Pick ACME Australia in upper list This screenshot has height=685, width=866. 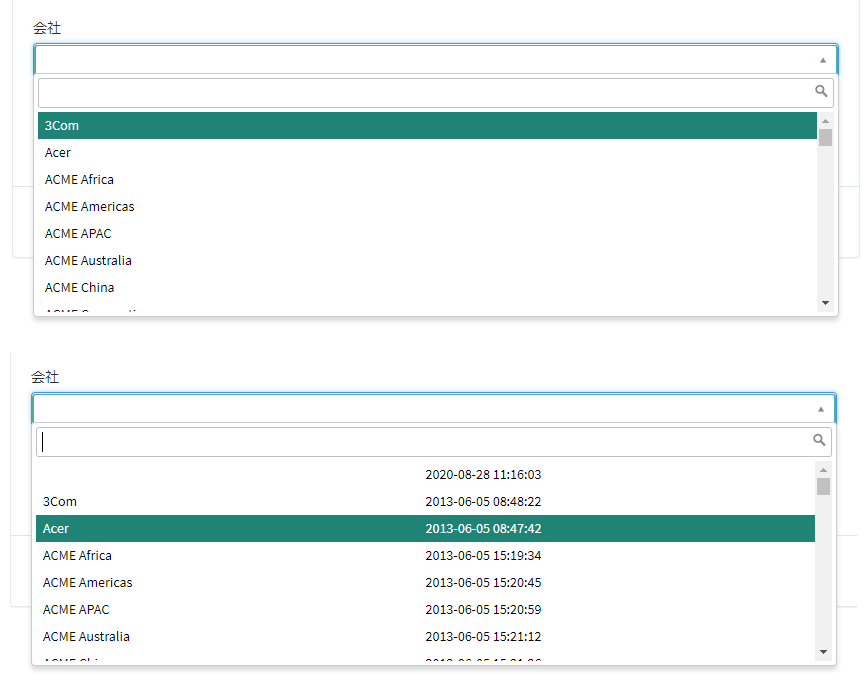point(427,261)
